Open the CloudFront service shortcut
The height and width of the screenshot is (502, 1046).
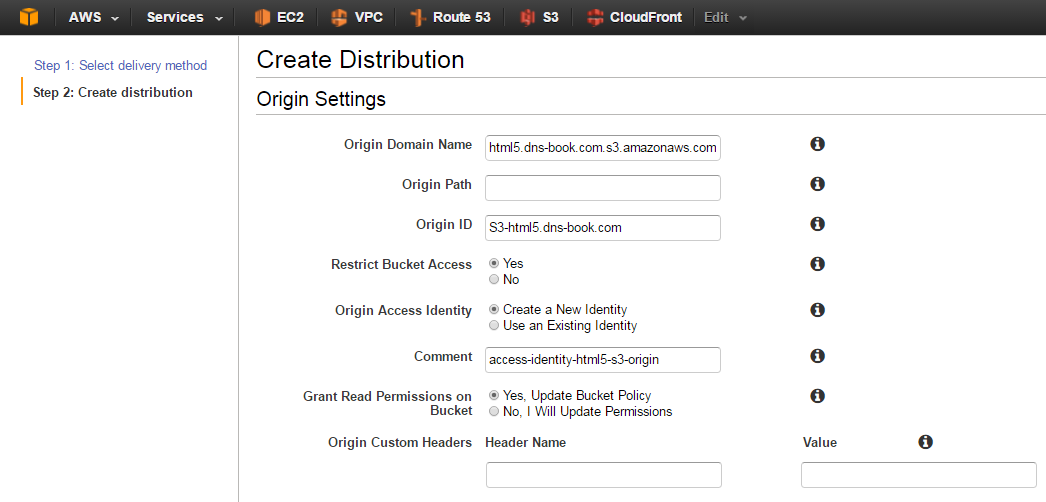point(634,17)
